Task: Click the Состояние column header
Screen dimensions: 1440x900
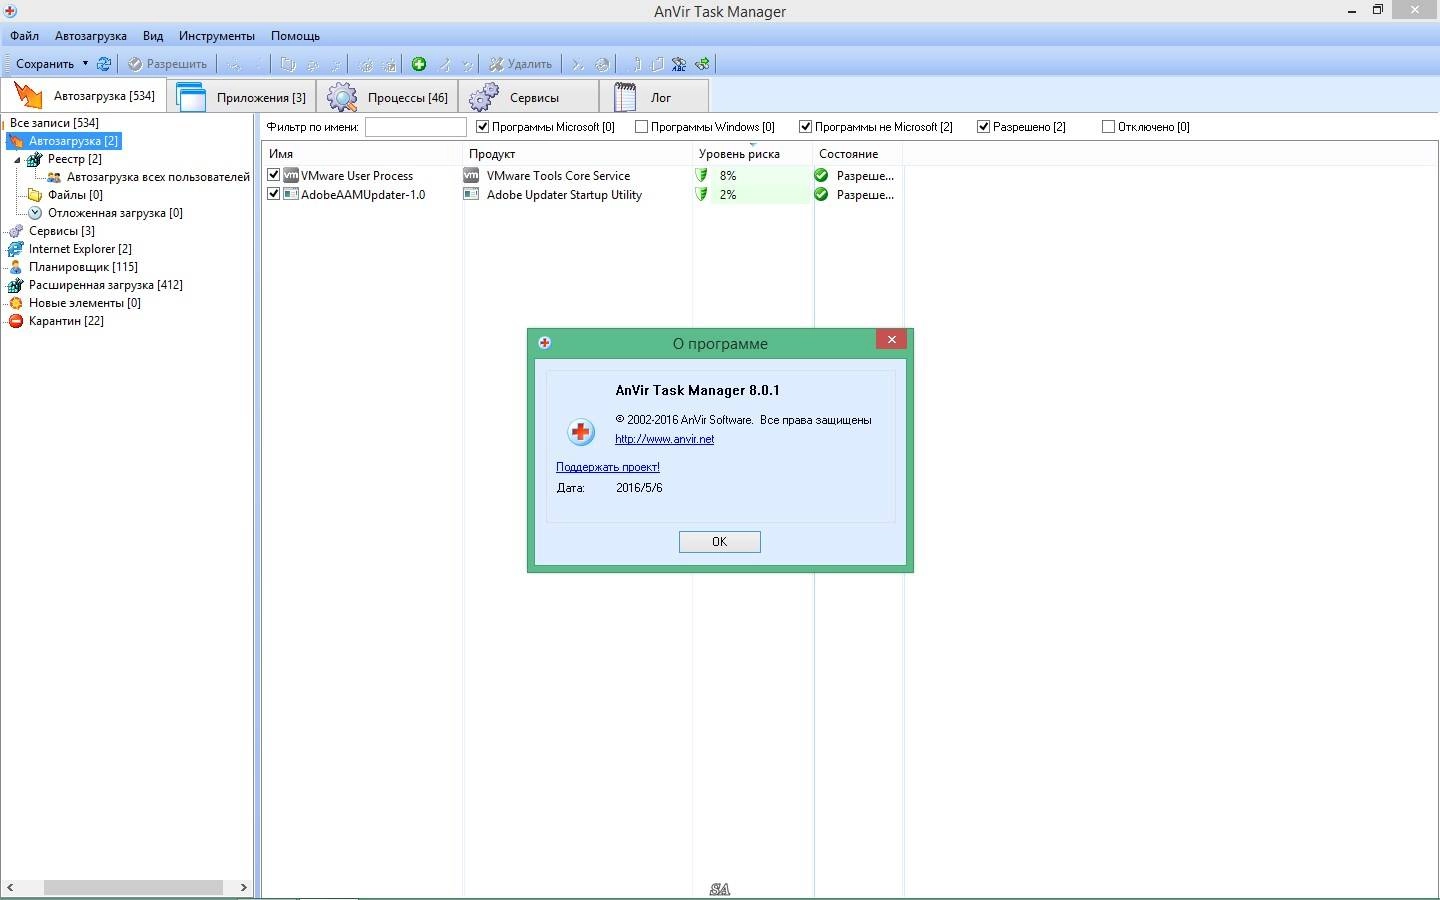Action: click(x=858, y=154)
